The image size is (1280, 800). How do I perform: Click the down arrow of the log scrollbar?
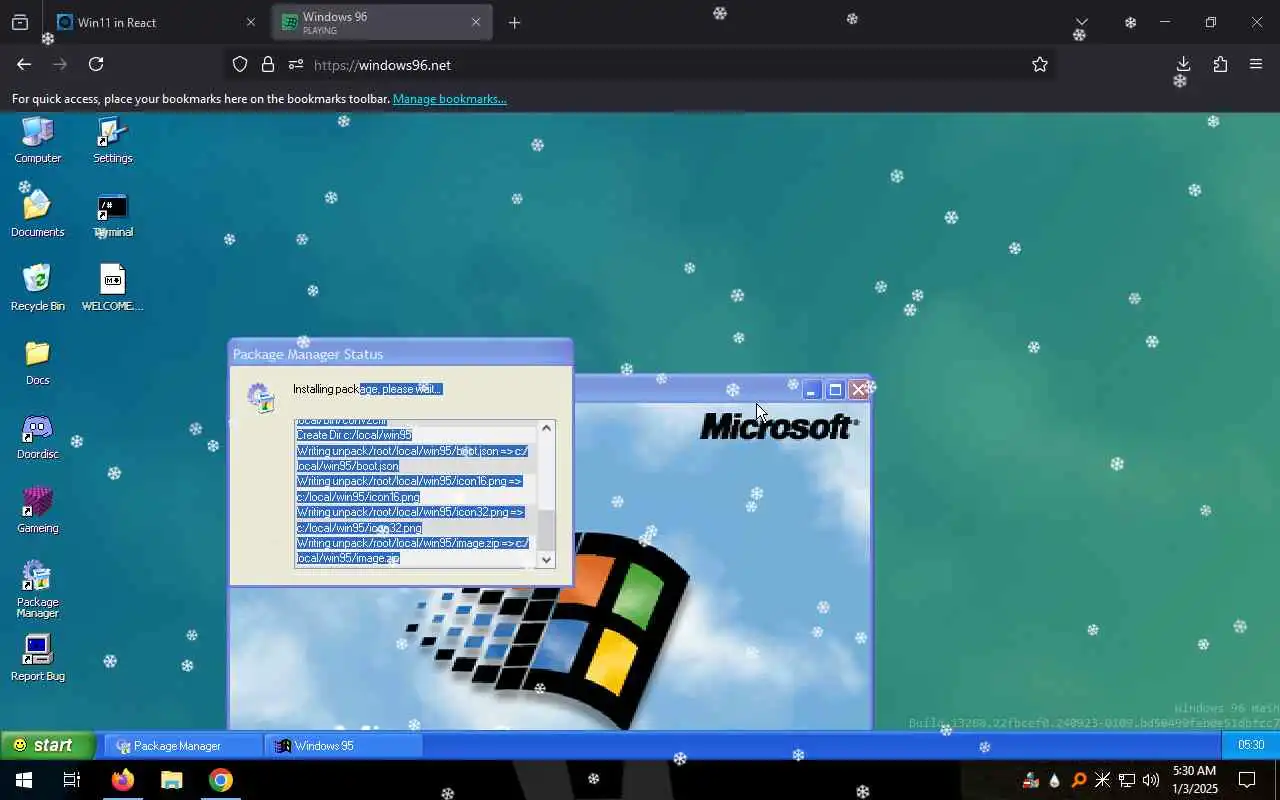coord(546,560)
